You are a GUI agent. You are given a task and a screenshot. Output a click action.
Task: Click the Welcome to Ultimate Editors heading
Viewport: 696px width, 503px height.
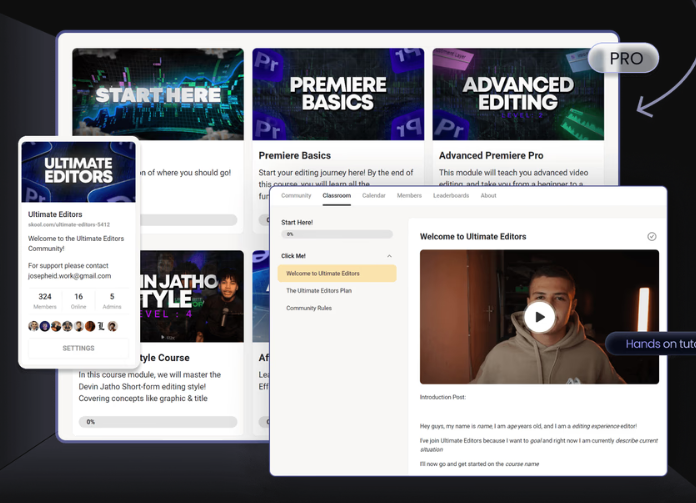[473, 237]
